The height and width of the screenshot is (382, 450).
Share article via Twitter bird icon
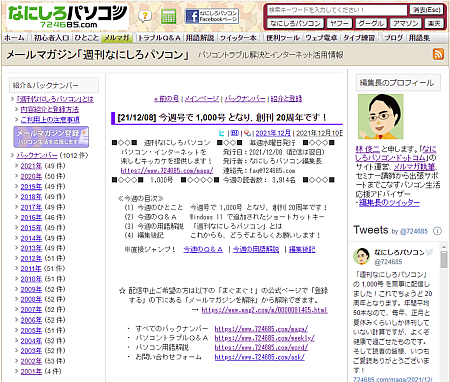(x=221, y=133)
